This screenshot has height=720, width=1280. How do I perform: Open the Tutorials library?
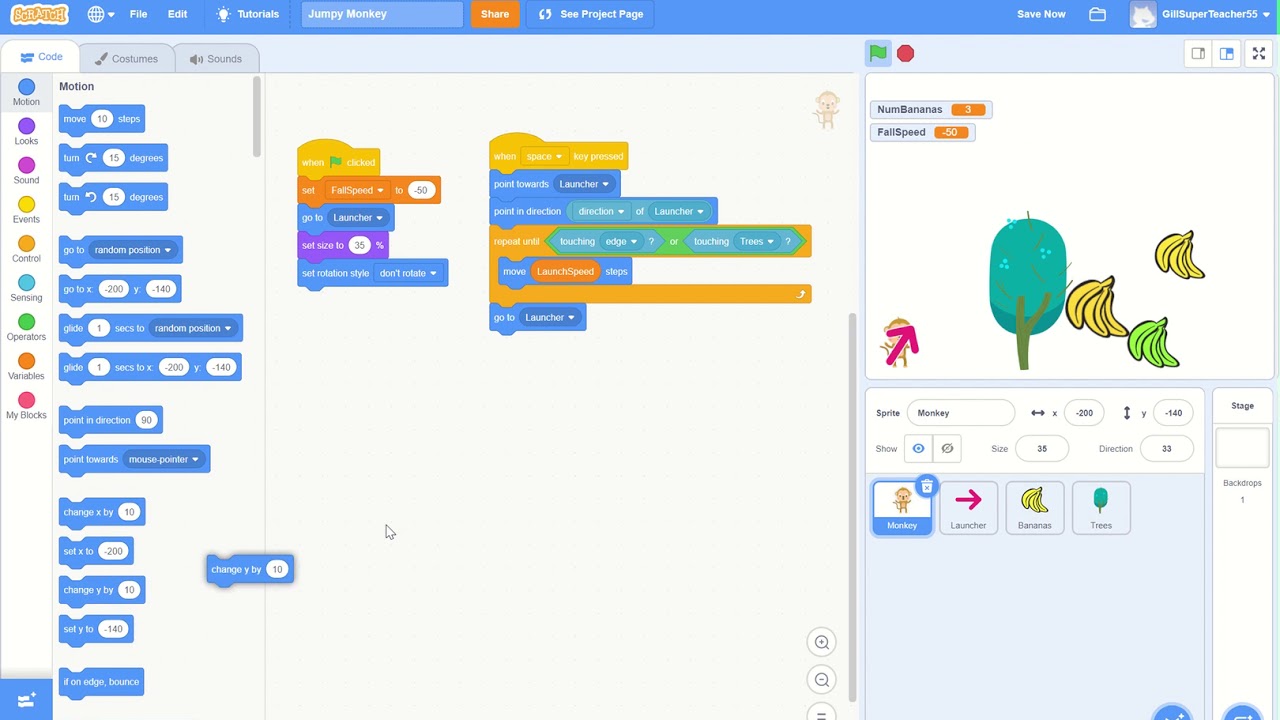click(247, 14)
